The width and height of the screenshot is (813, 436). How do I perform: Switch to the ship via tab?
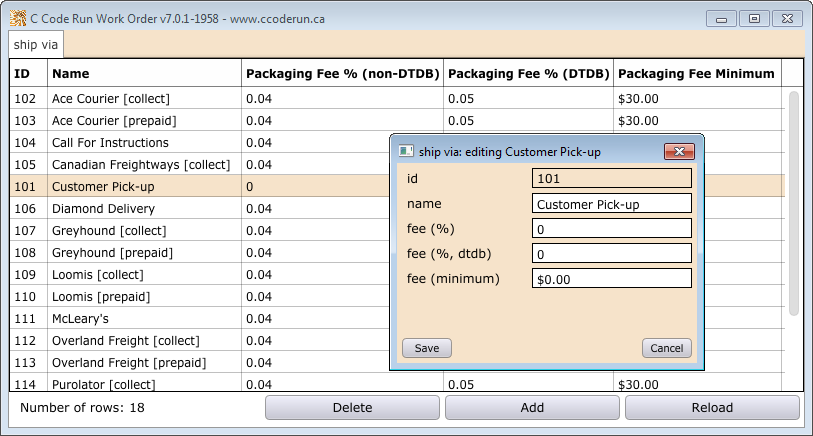coord(36,45)
